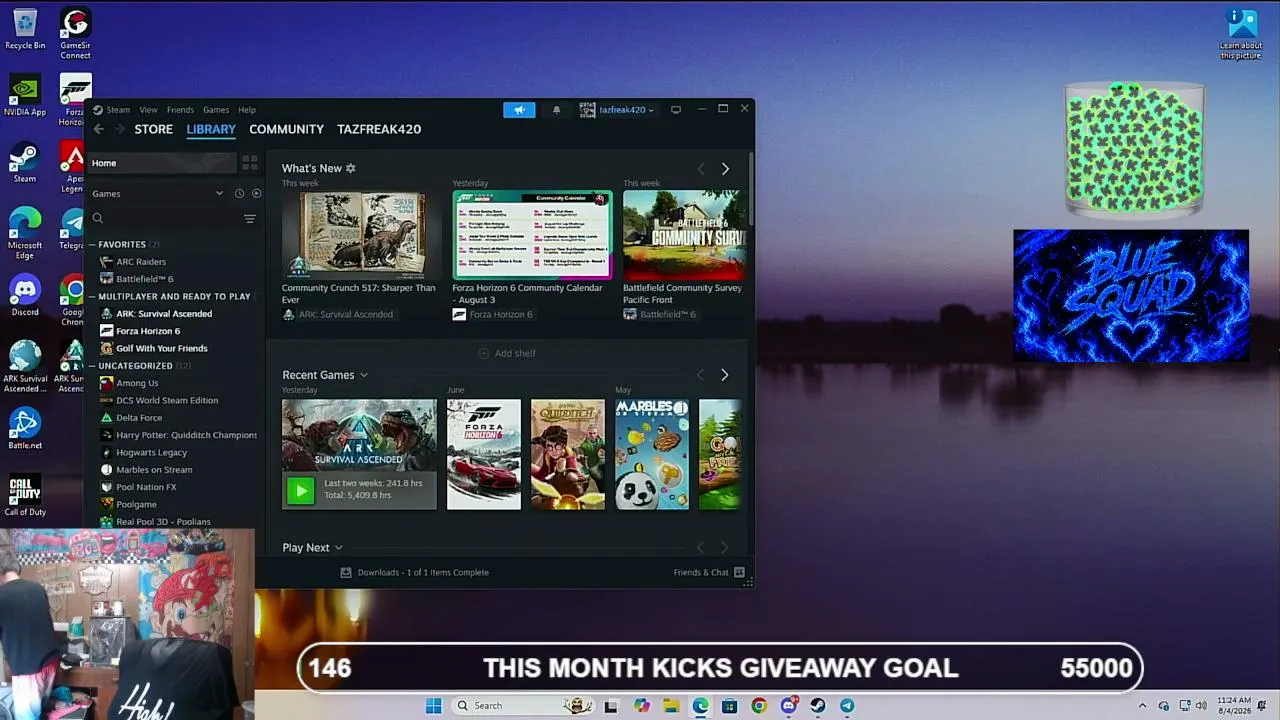
Task: Click the What's New settings gear
Action: coord(351,168)
